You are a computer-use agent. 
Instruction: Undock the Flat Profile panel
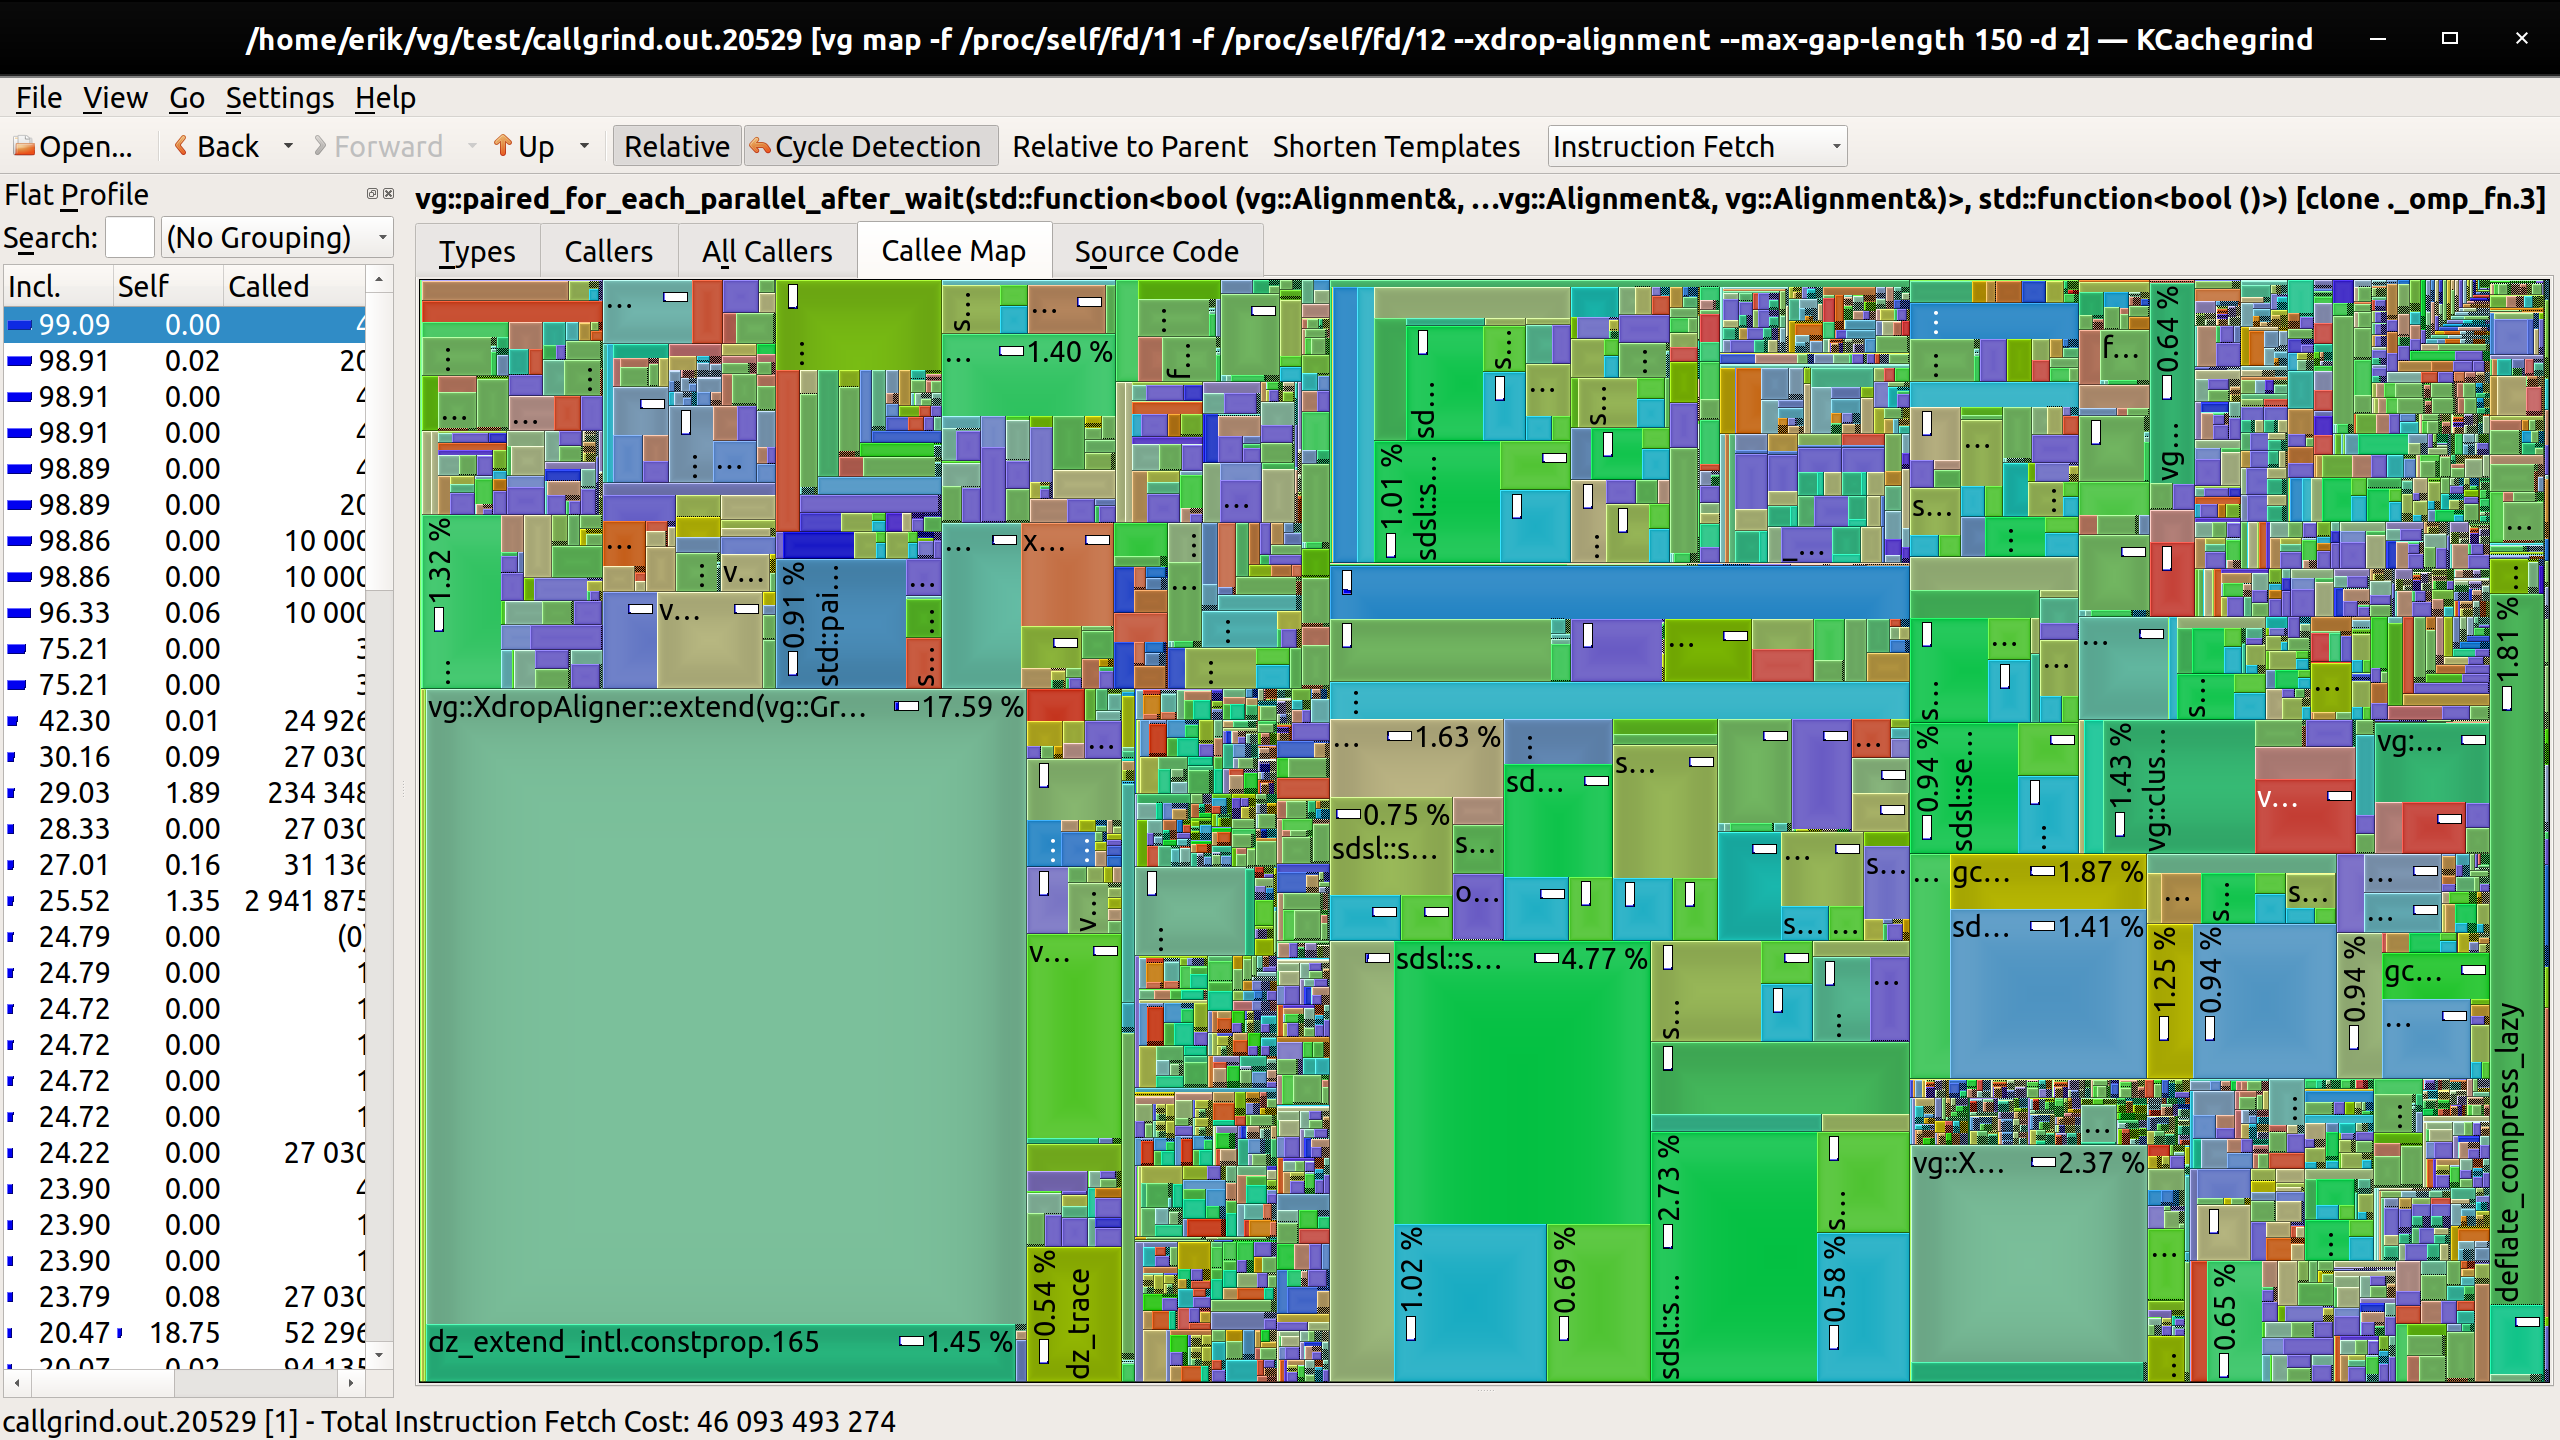click(371, 194)
